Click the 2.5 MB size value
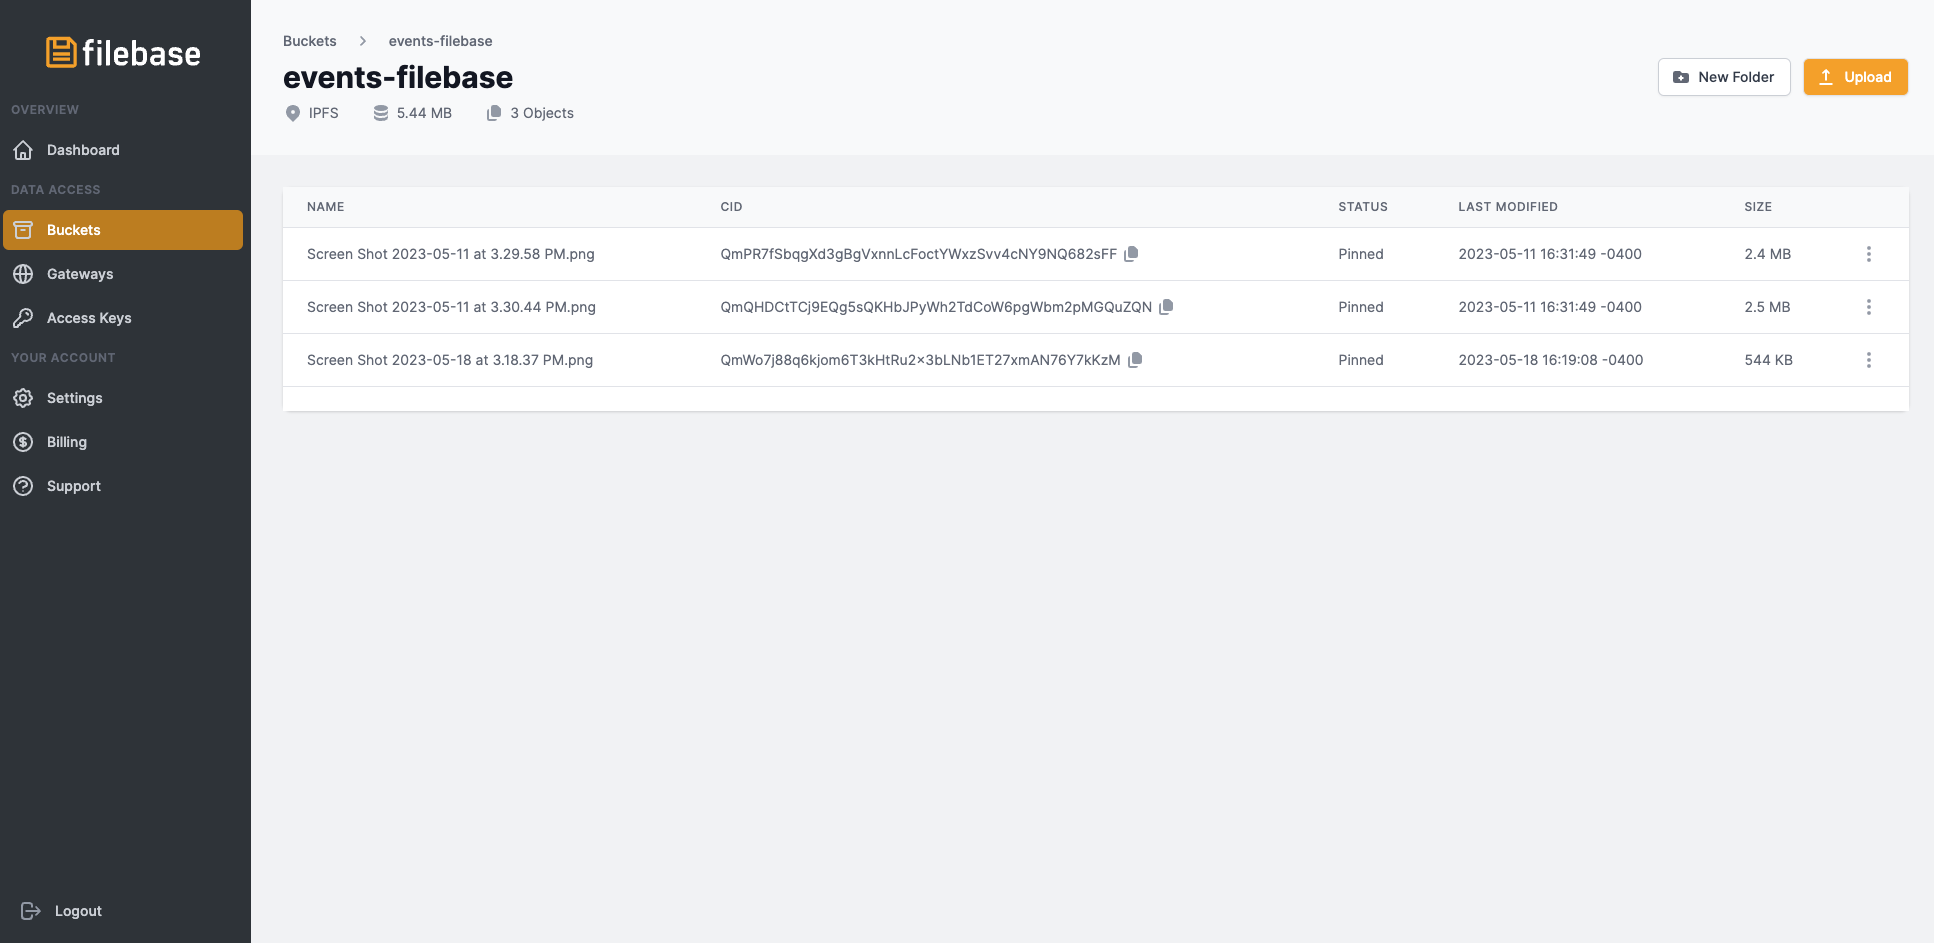The width and height of the screenshot is (1934, 943). coord(1767,307)
